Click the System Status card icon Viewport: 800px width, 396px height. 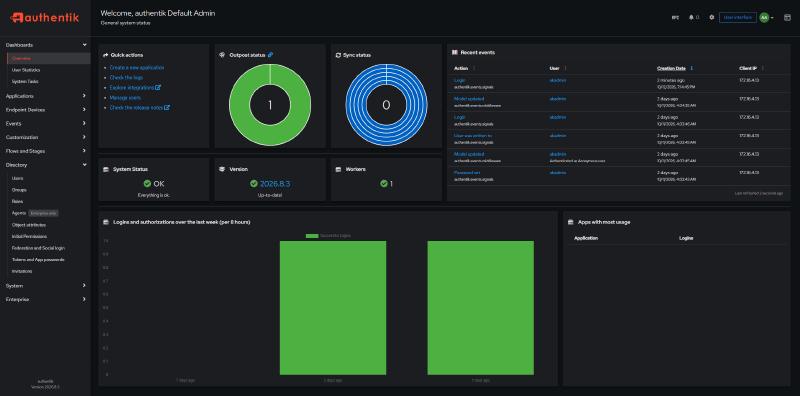(x=106, y=169)
